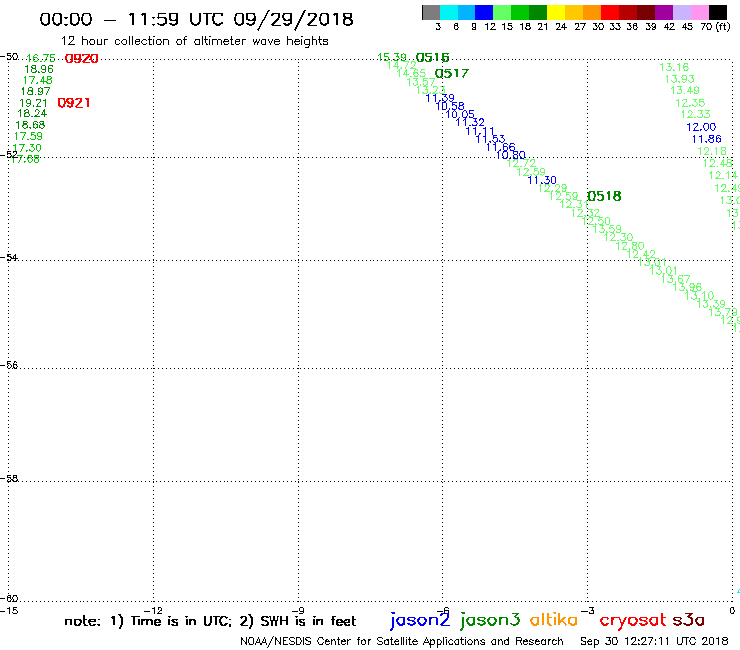
Task: Click the Sep 30 12:27:11 UTC timestamp
Action: (x=654, y=642)
